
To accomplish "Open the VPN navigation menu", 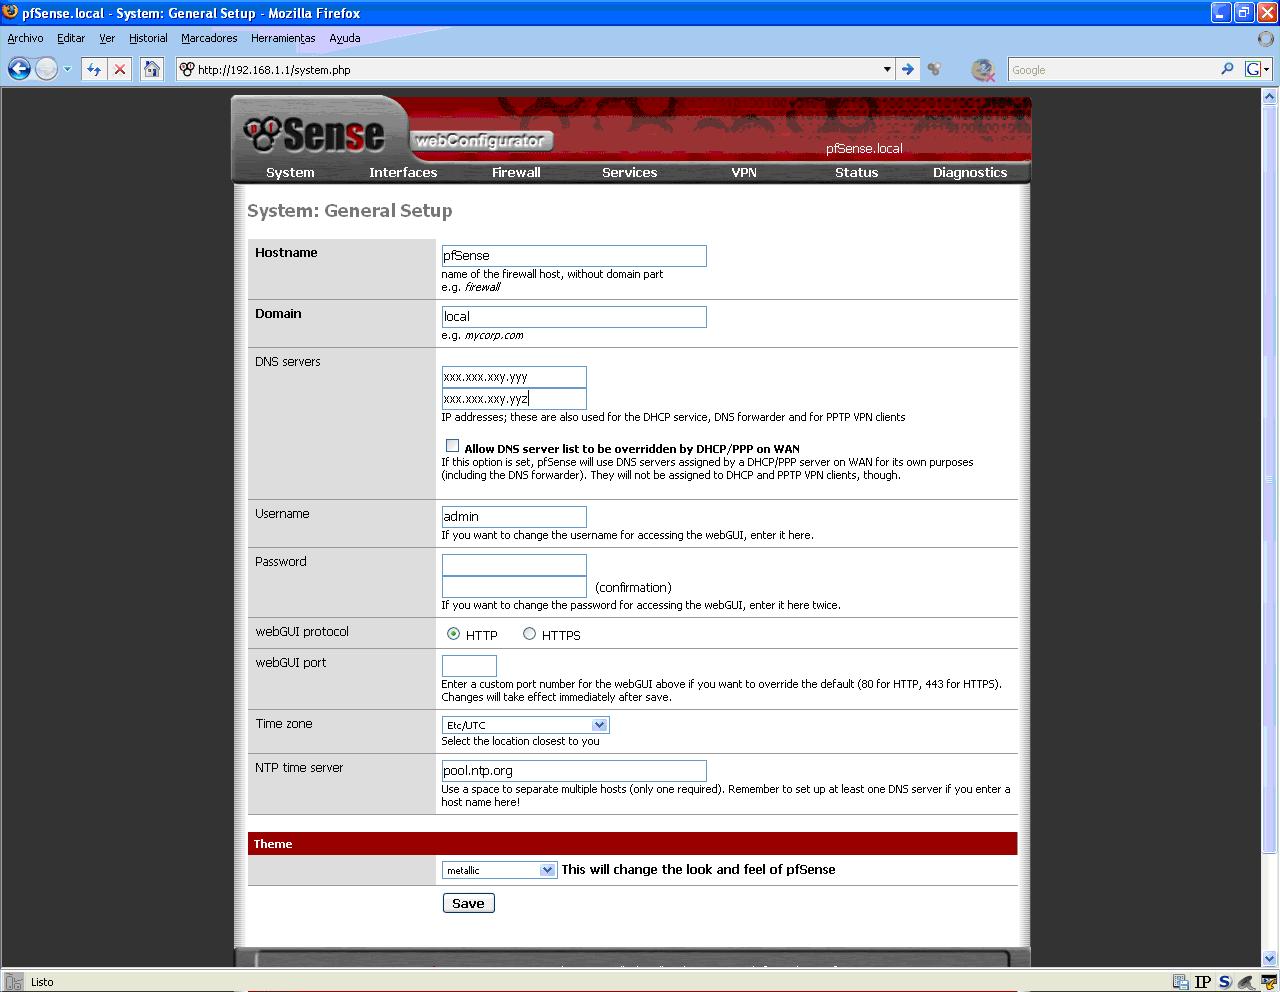I will [743, 172].
